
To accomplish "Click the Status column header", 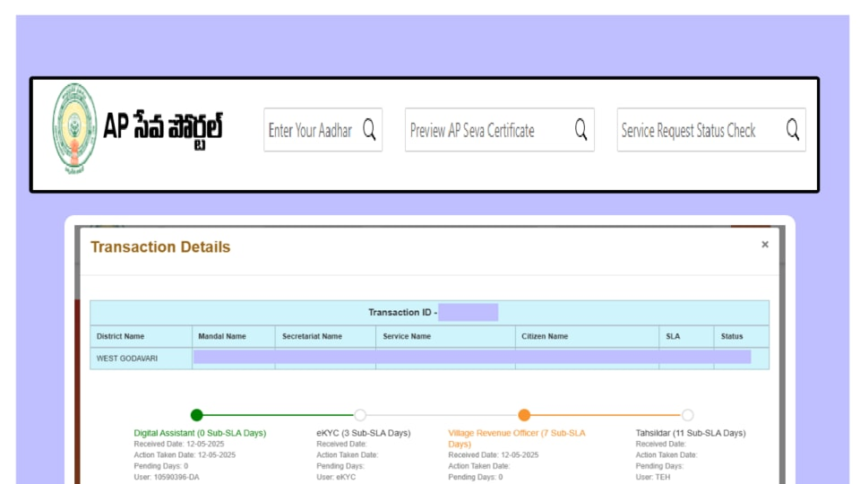I will pos(732,337).
